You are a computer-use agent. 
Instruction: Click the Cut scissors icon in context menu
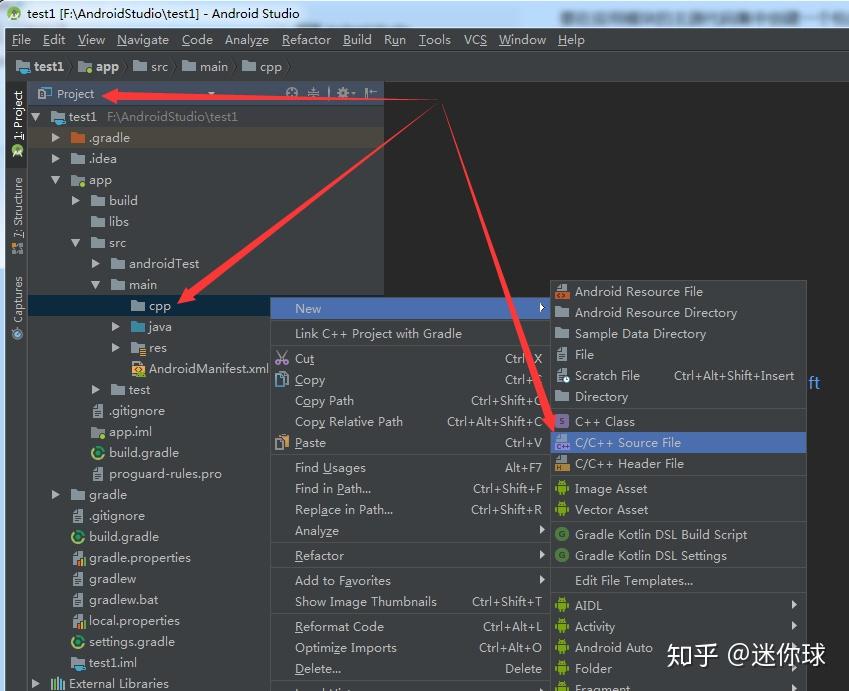pyautogui.click(x=282, y=358)
